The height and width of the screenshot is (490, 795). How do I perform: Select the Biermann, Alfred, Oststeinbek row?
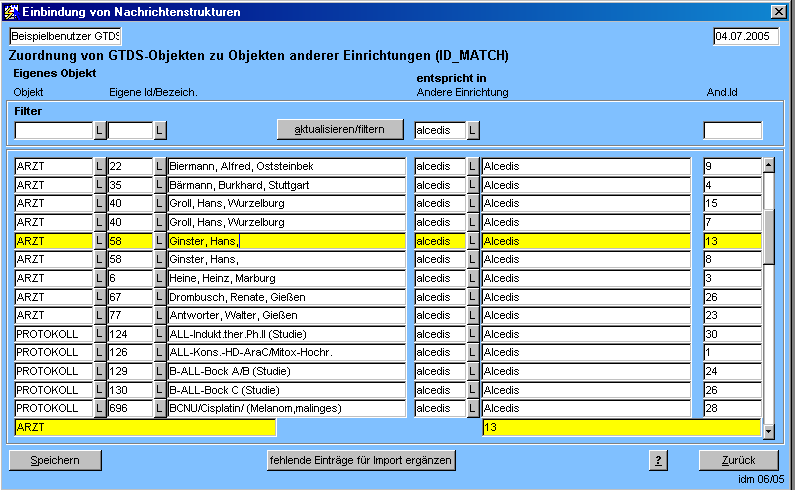286,167
